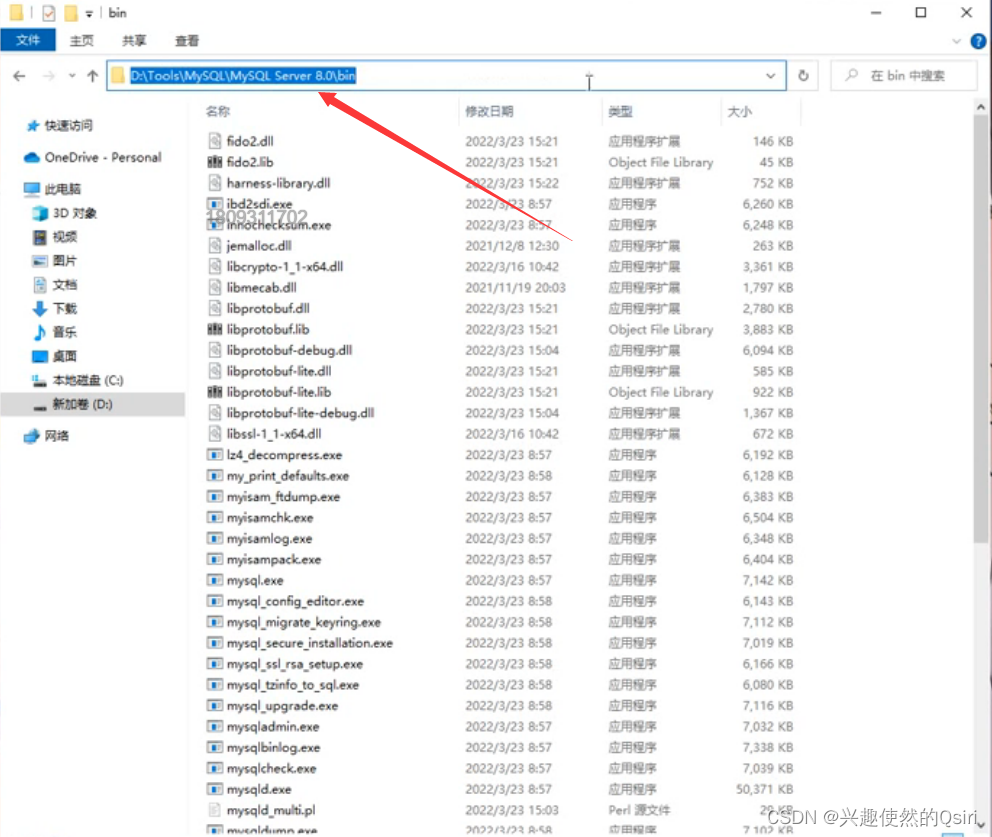Click the Forward navigation arrow
This screenshot has width=992, height=837.
(49, 76)
